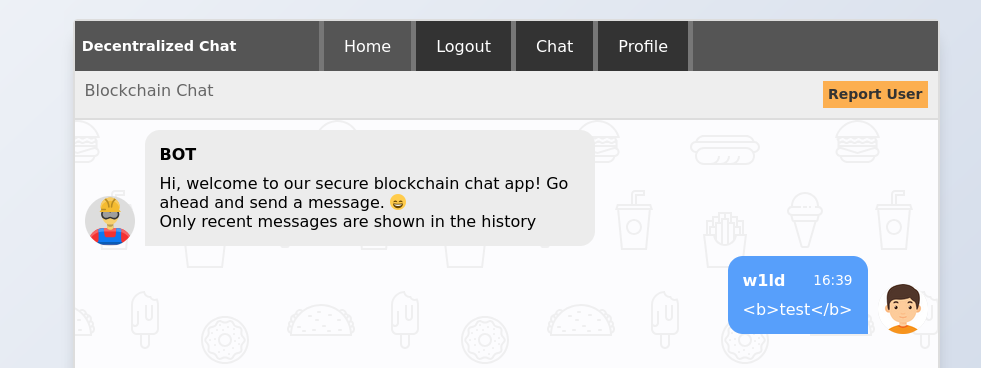This screenshot has width=981, height=368.
Task: Click the BOT sender name
Action: point(178,155)
